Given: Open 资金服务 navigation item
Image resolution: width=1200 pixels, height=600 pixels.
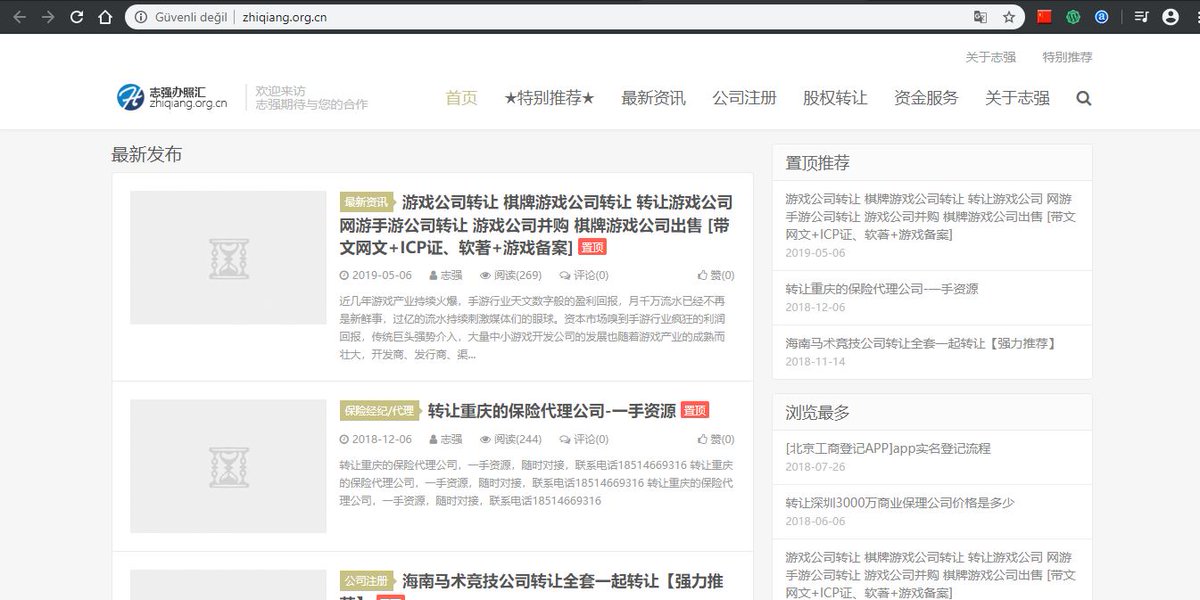Looking at the screenshot, I should point(926,98).
